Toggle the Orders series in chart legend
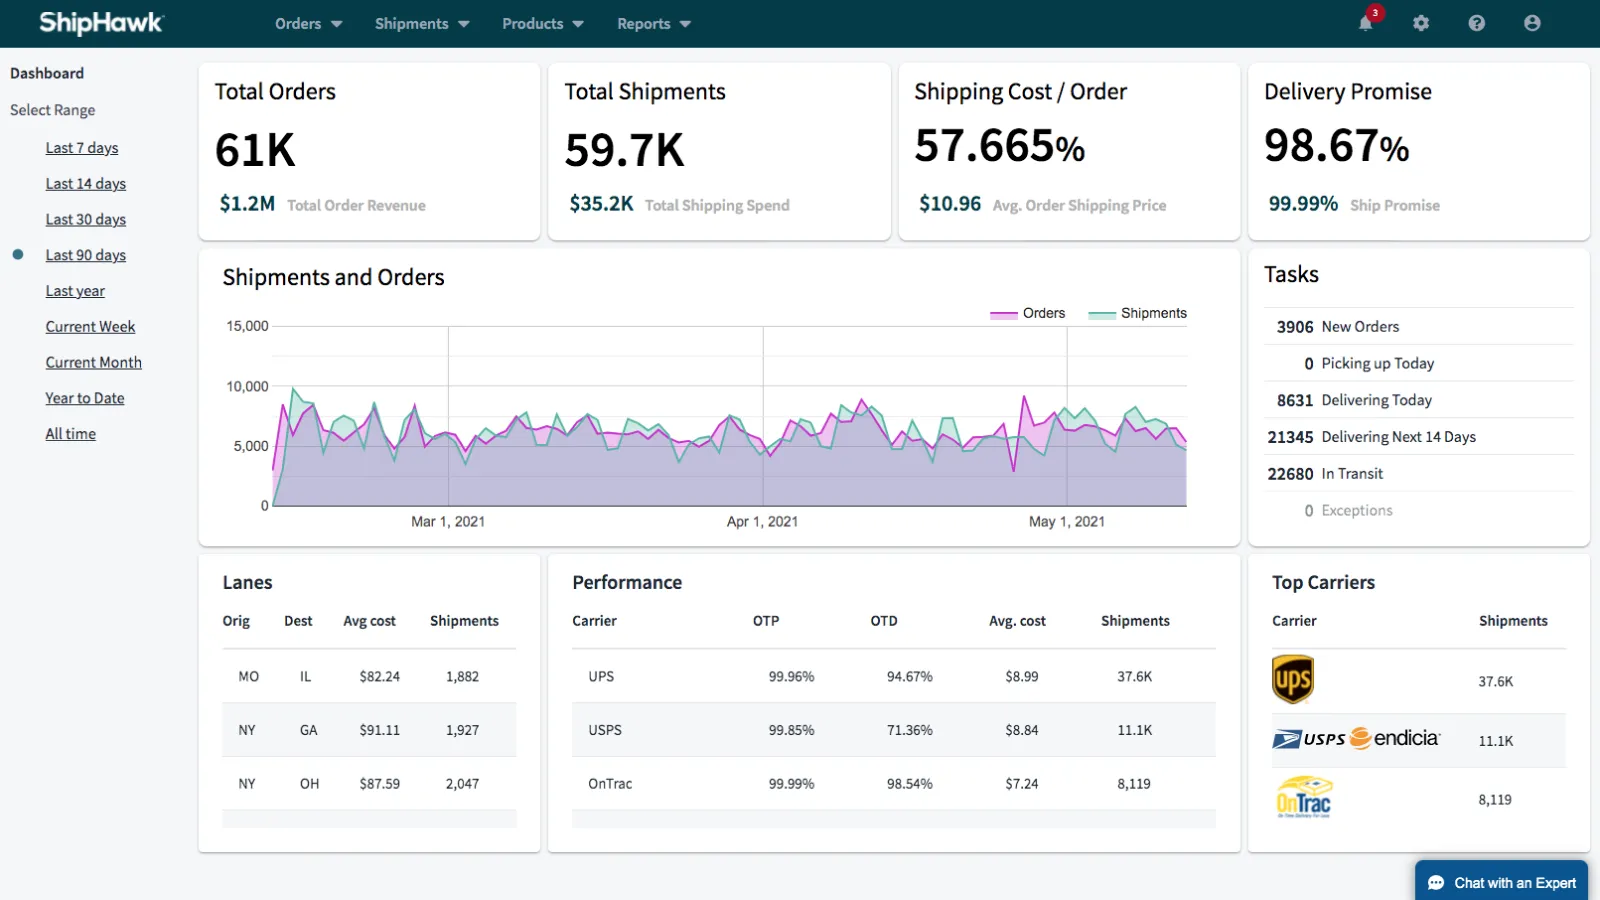Screen dimensions: 1600x900 [1028, 313]
